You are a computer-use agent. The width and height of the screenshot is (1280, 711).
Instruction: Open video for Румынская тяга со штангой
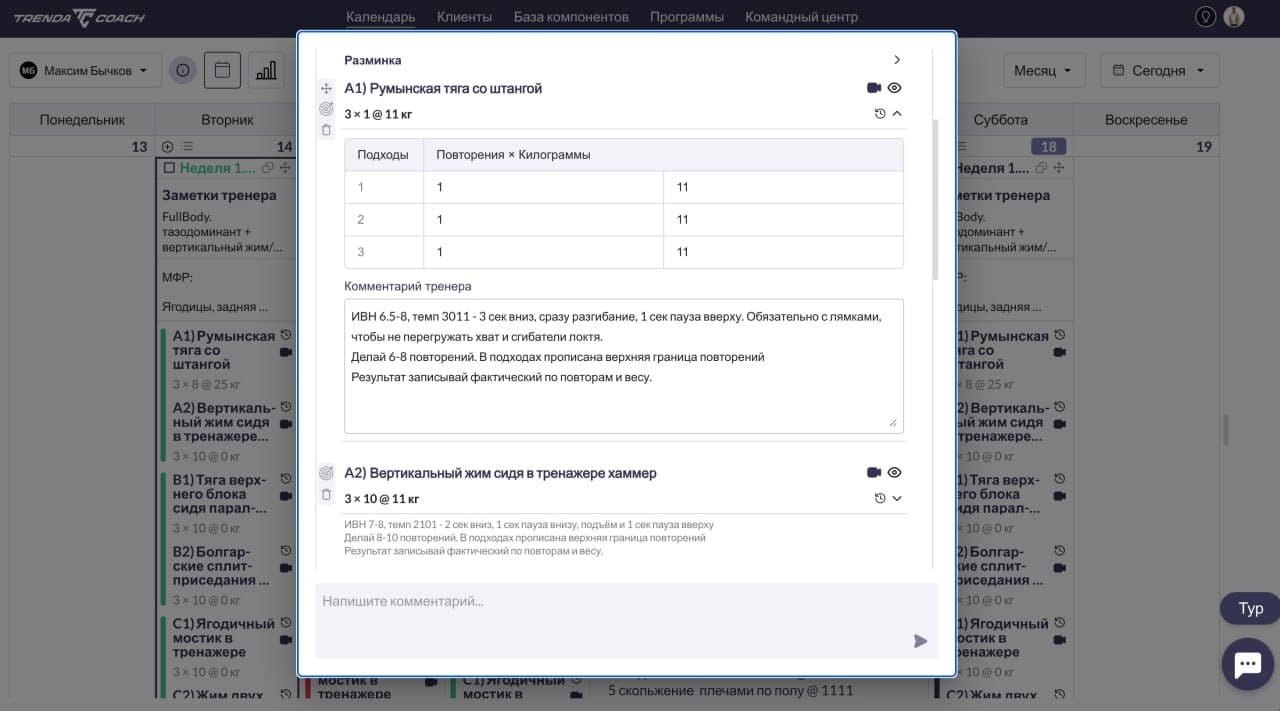pos(873,88)
